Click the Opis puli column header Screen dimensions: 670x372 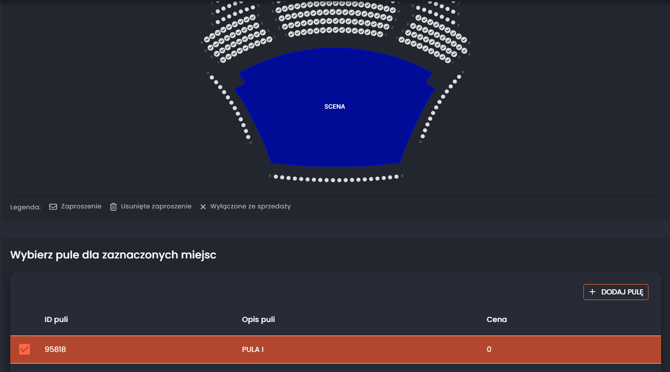coord(259,319)
